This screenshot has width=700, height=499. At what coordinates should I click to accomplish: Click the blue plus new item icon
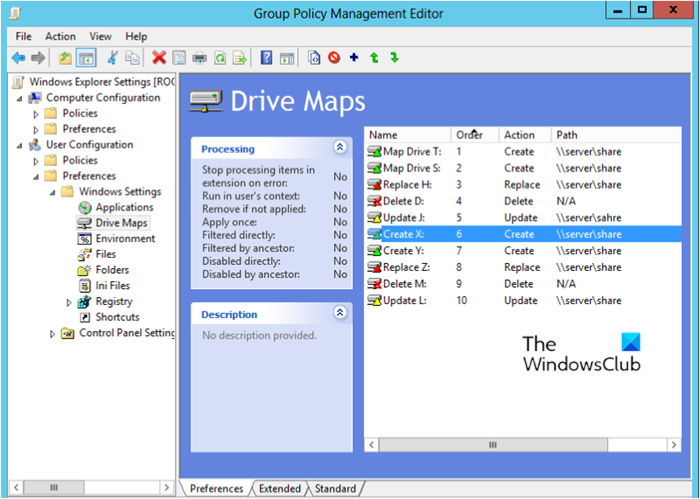click(354, 58)
